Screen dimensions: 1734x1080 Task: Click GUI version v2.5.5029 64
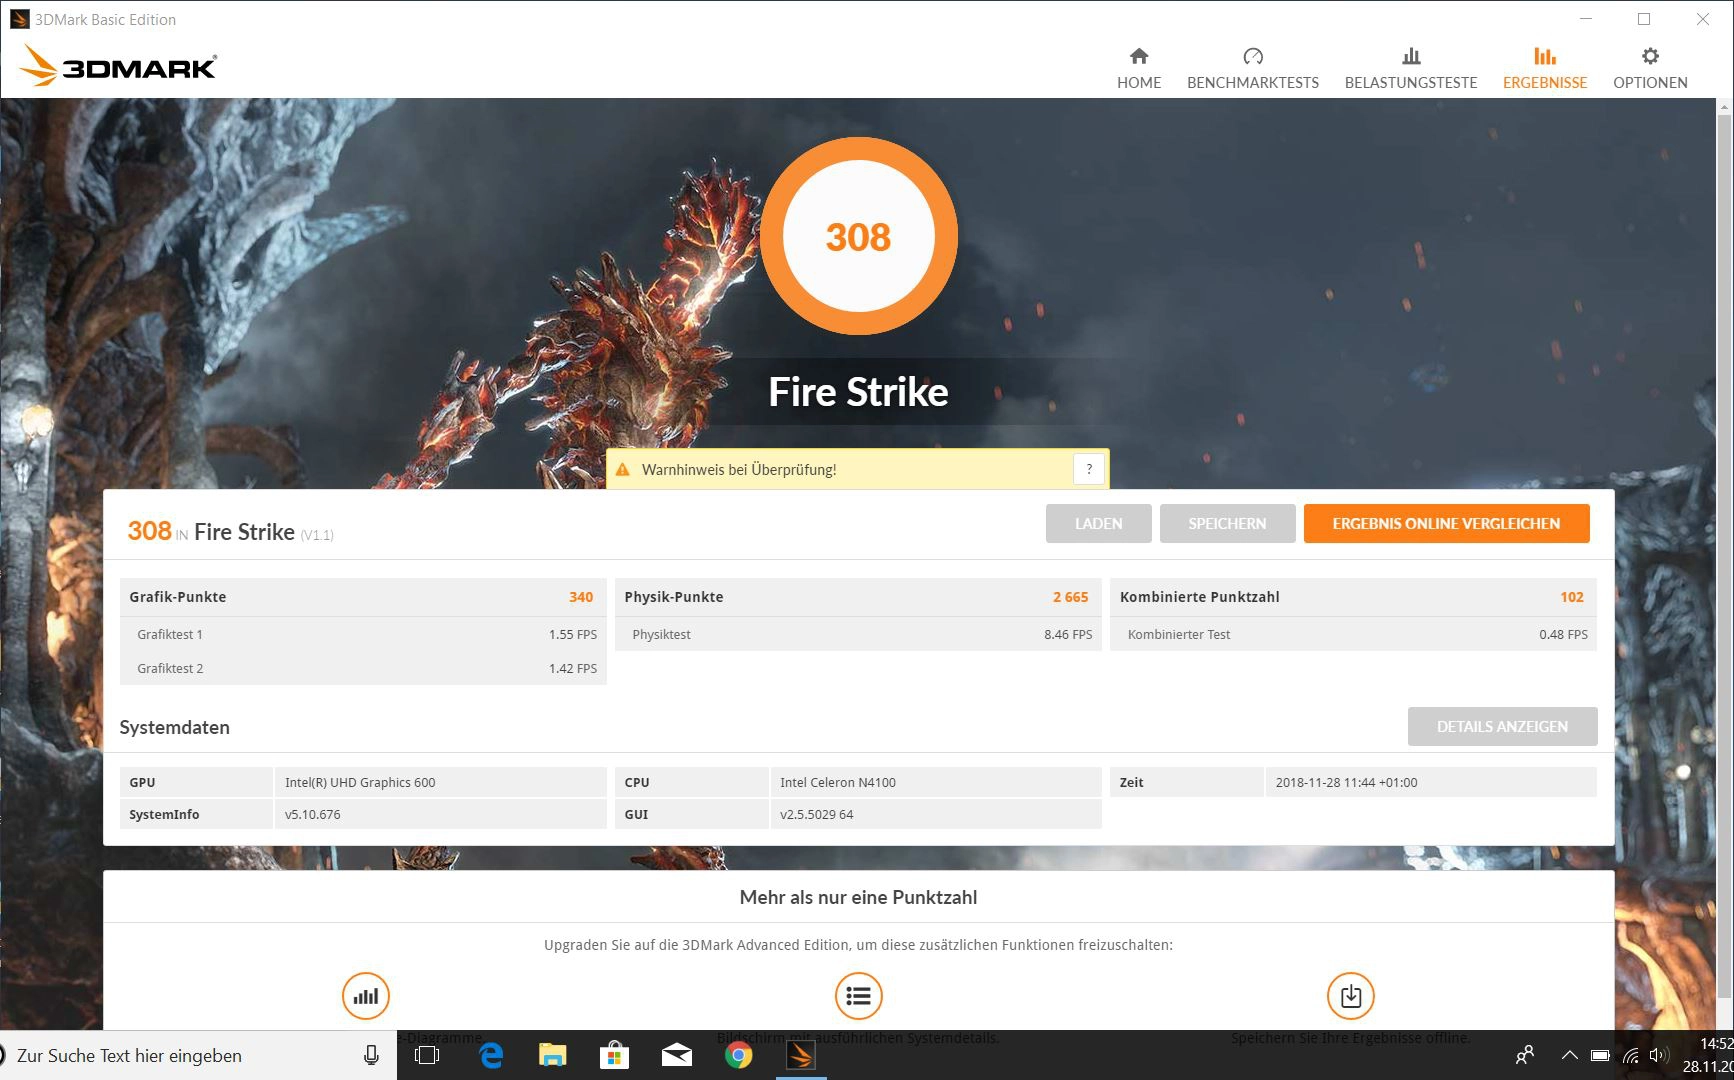(x=816, y=814)
